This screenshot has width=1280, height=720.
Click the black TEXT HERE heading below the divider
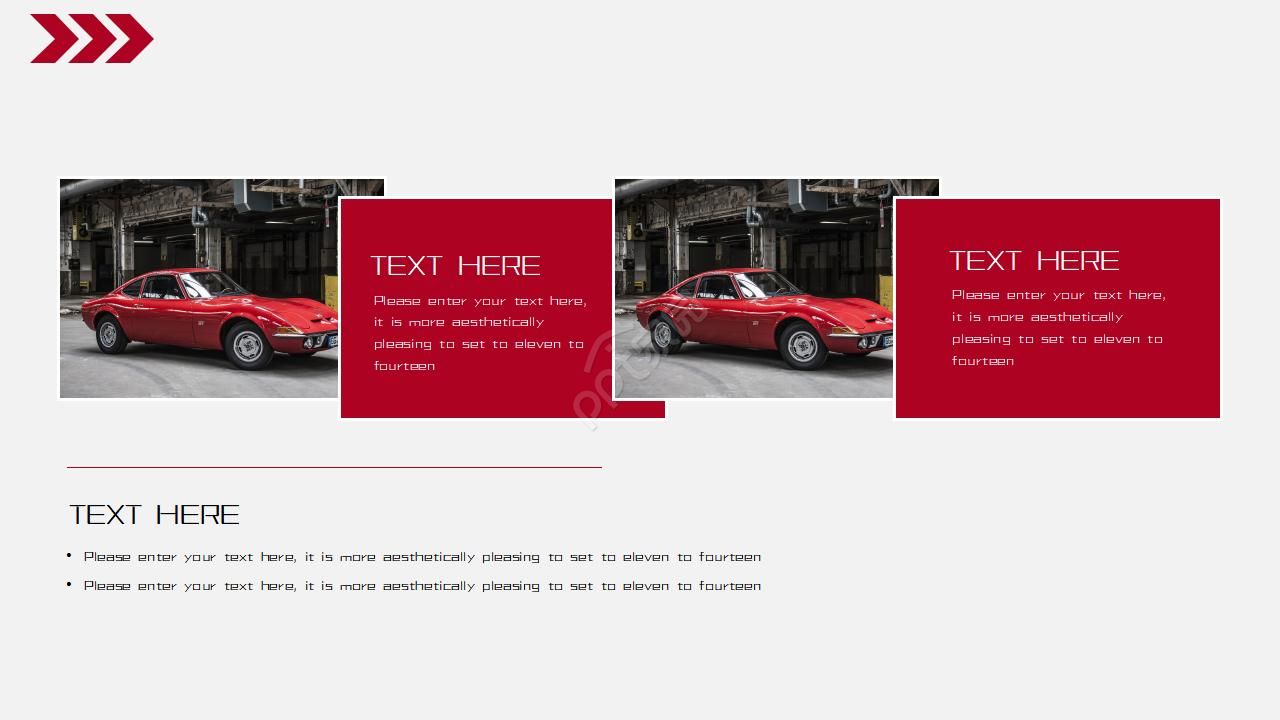click(154, 515)
